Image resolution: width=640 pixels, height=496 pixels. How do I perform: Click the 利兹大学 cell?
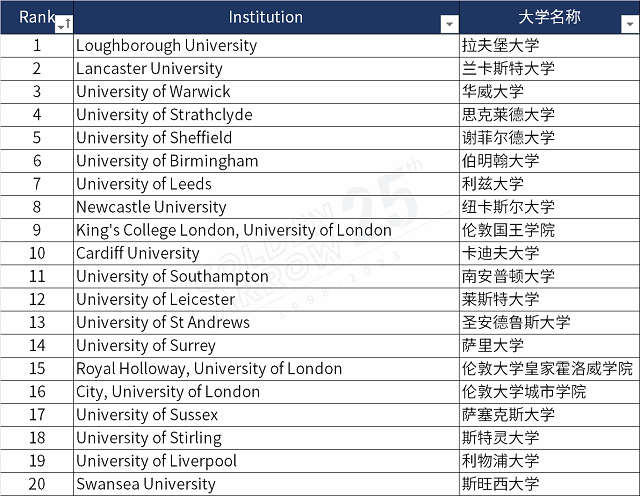pyautogui.click(x=549, y=184)
